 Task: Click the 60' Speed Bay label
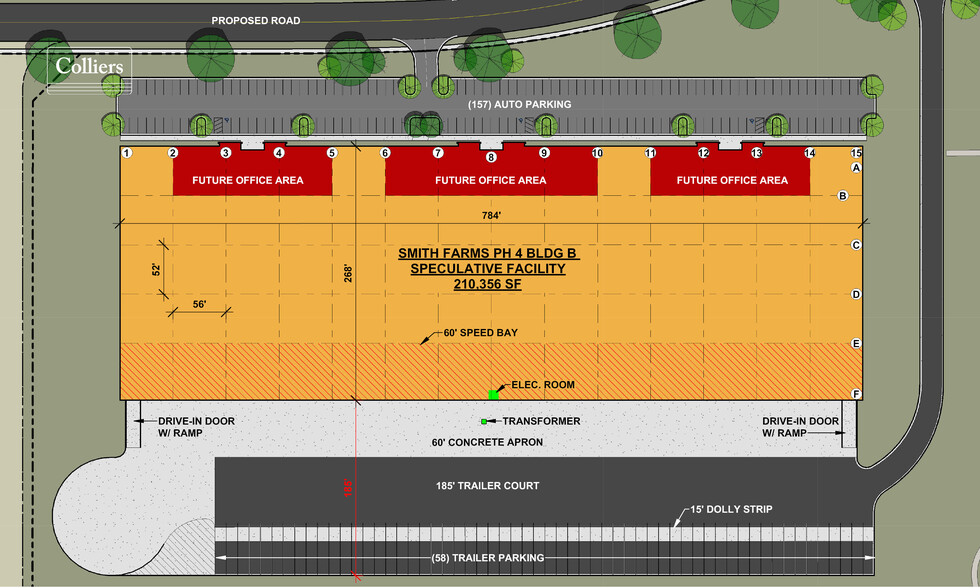(x=481, y=332)
